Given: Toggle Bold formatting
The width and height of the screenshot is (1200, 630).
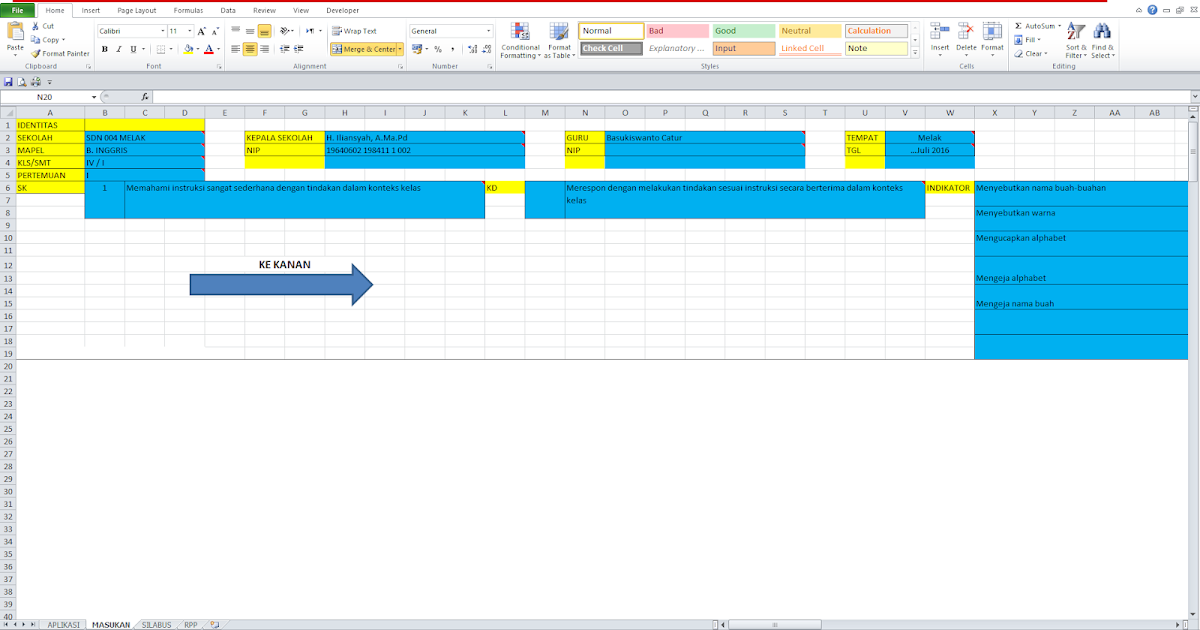Looking at the screenshot, I should pos(105,48).
